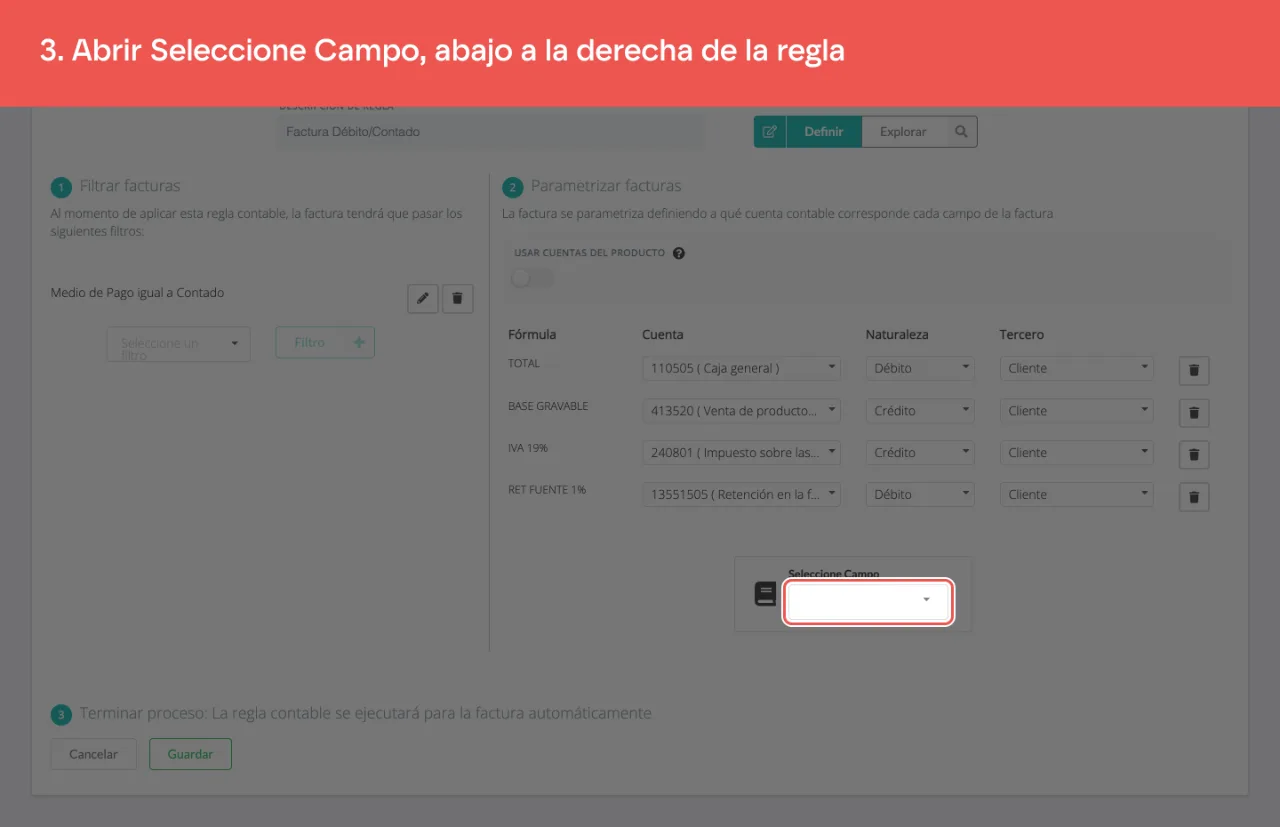Screen dimensions: 1280x827
Task: Click the book icon beside Seleccione Campo
Action: 765,595
